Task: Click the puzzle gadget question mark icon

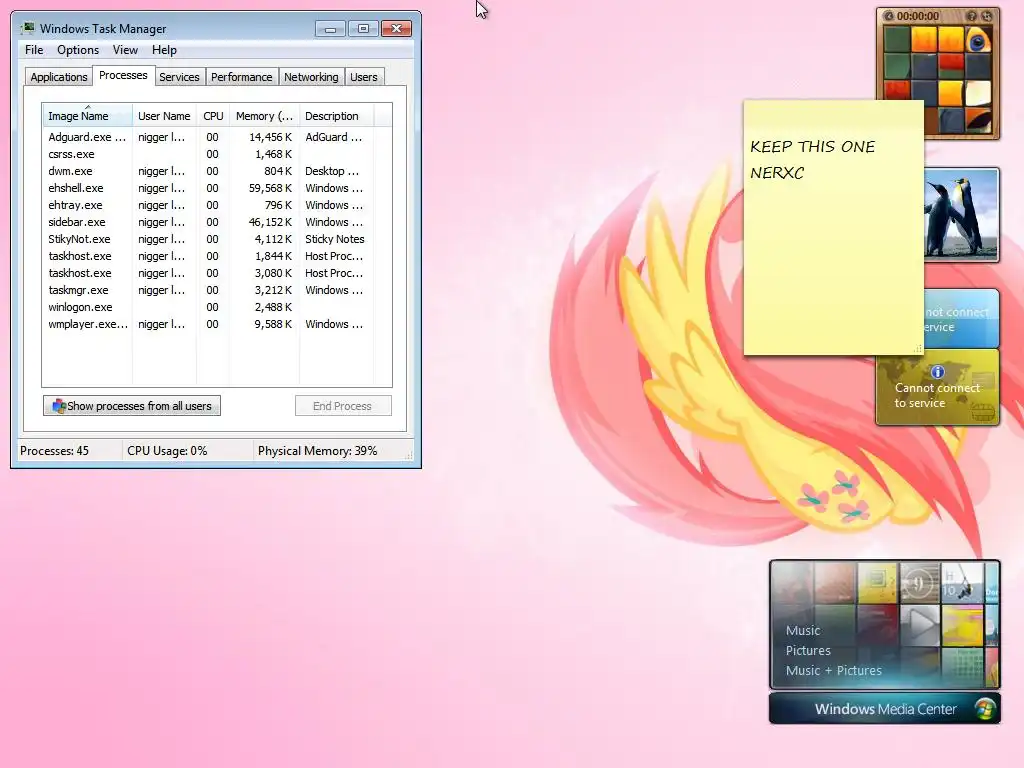Action: coord(972,16)
